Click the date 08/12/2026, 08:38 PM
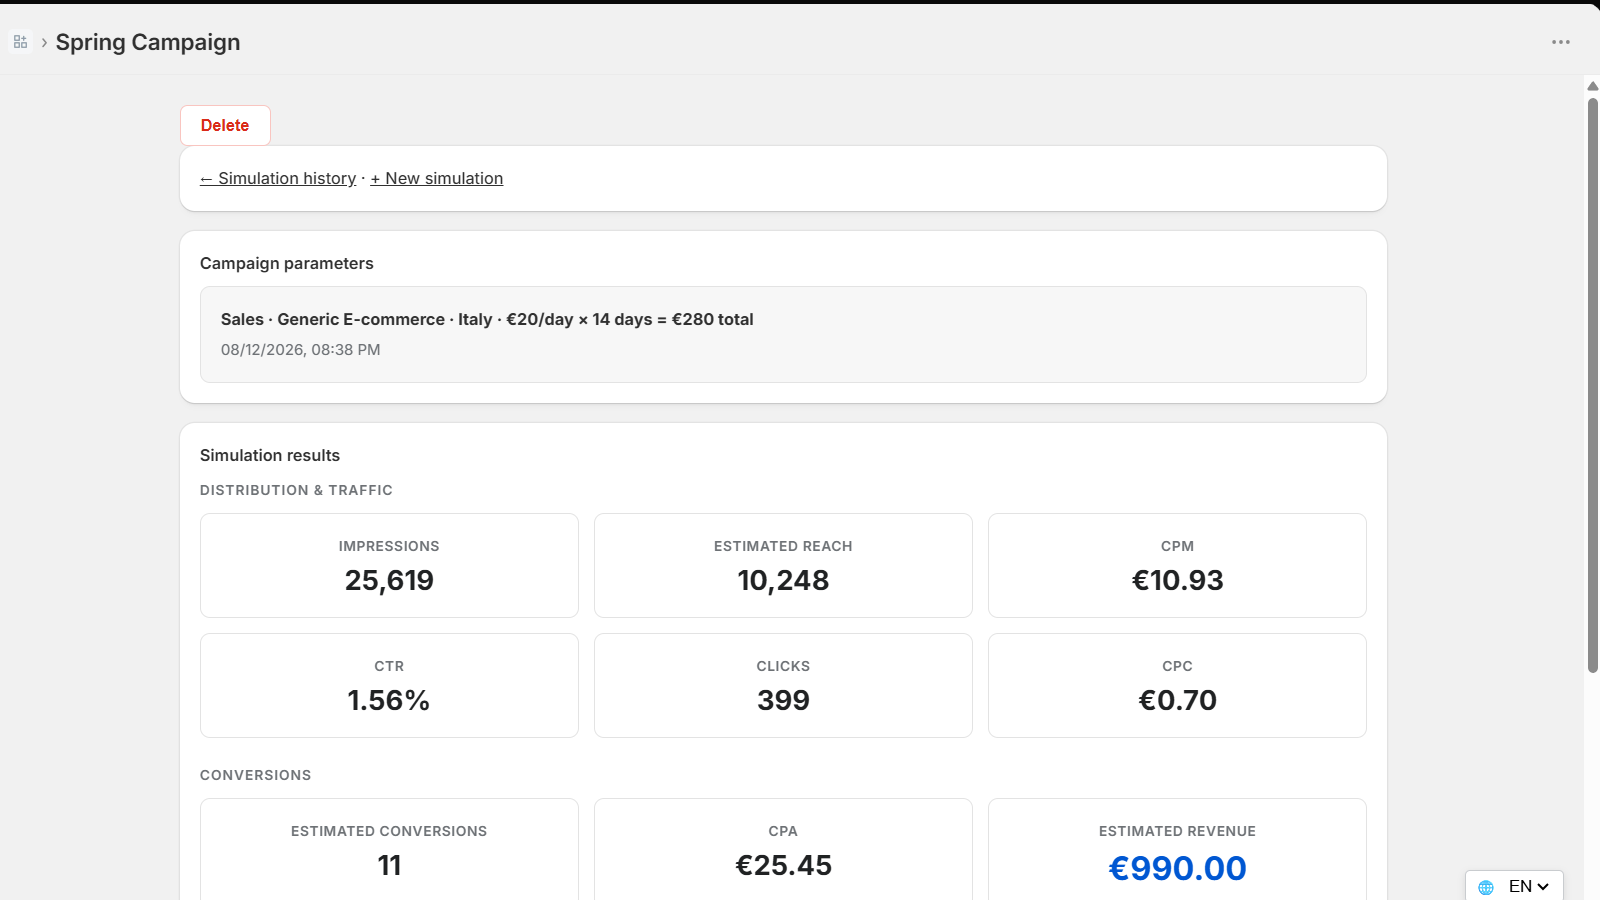 (301, 350)
